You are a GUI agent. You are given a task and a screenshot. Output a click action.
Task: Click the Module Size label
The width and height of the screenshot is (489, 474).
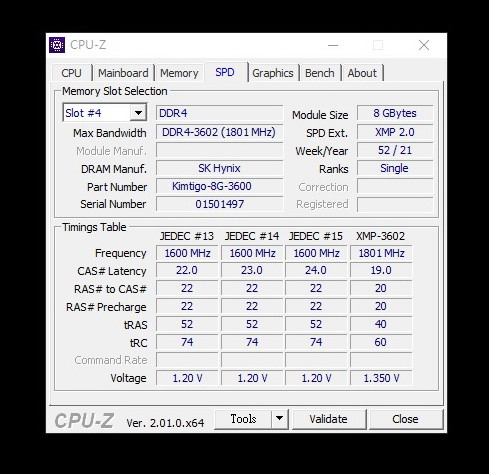pyautogui.click(x=320, y=115)
